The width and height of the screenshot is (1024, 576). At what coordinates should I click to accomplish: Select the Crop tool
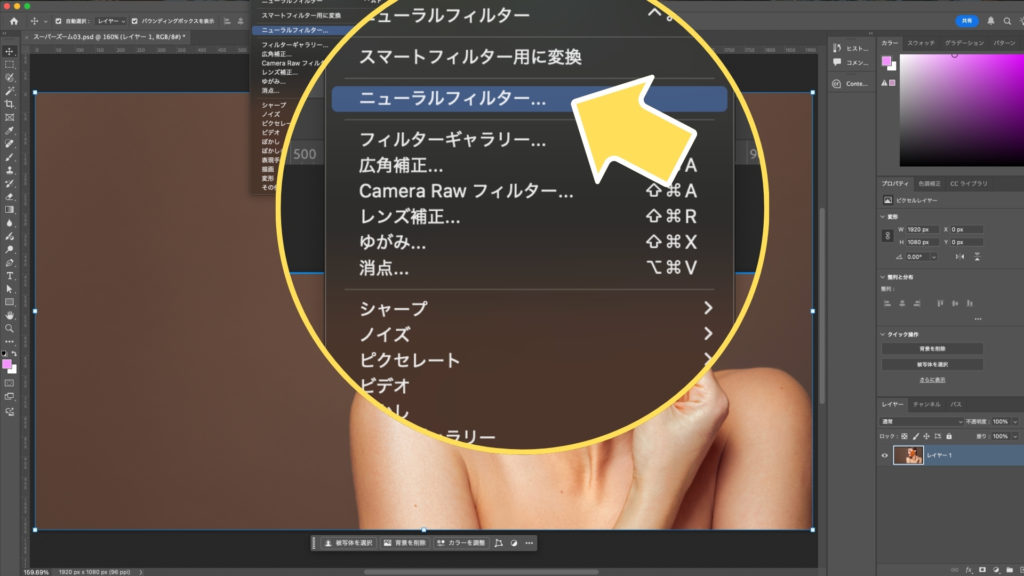[10, 104]
